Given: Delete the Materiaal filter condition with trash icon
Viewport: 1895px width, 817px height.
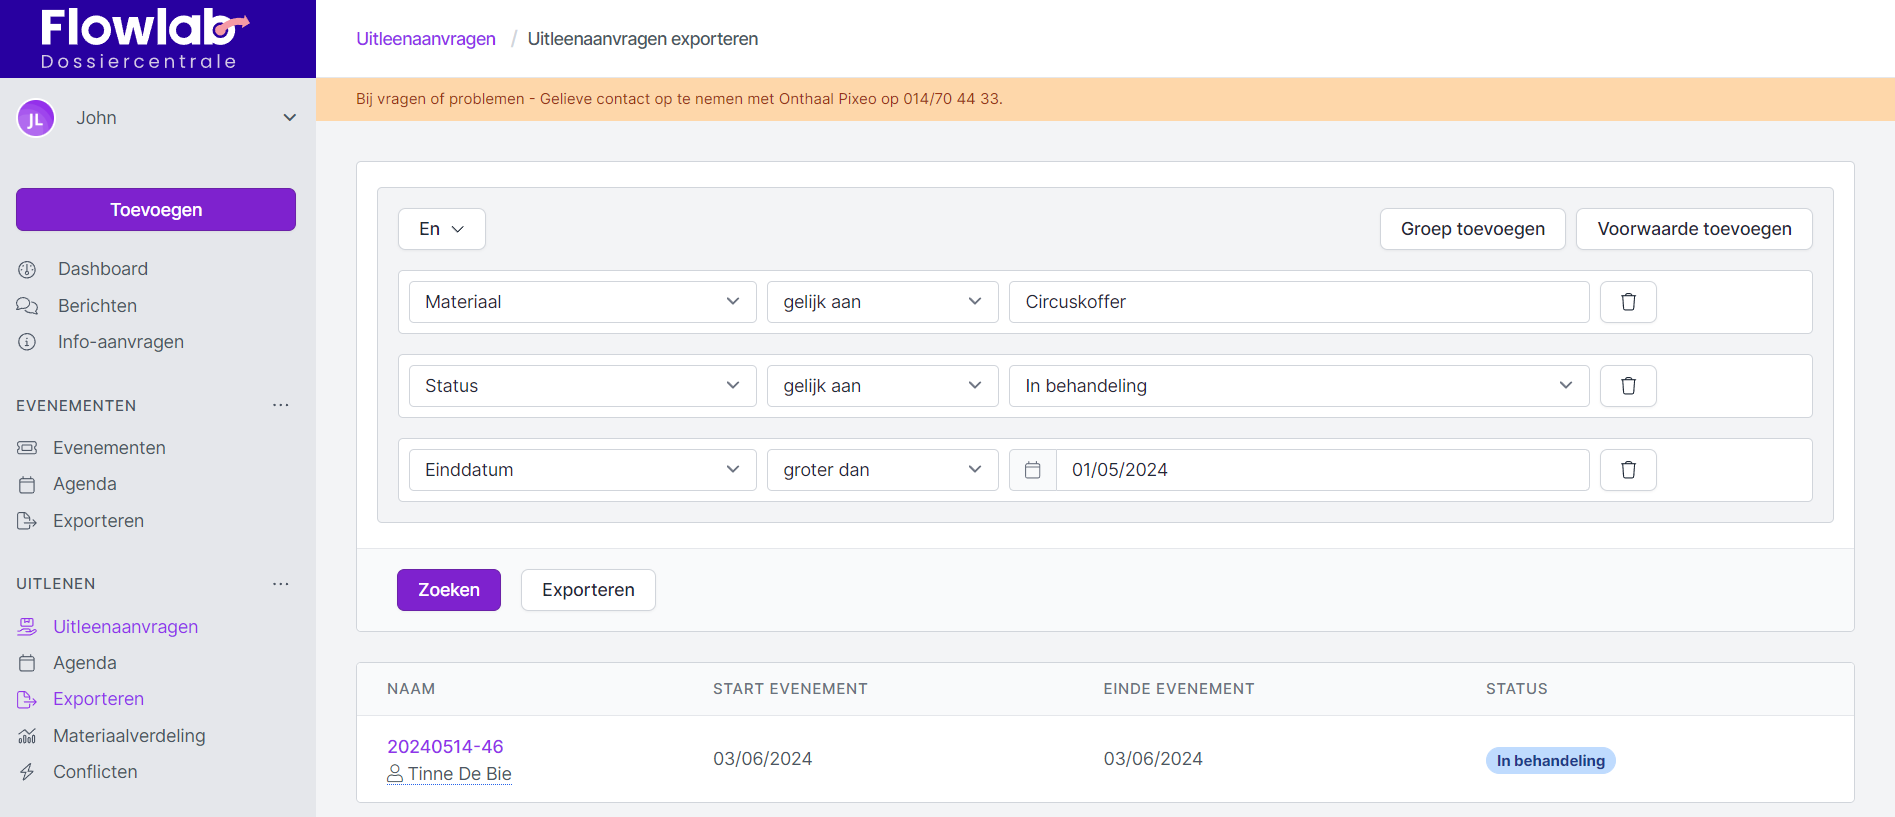Looking at the screenshot, I should tap(1627, 302).
